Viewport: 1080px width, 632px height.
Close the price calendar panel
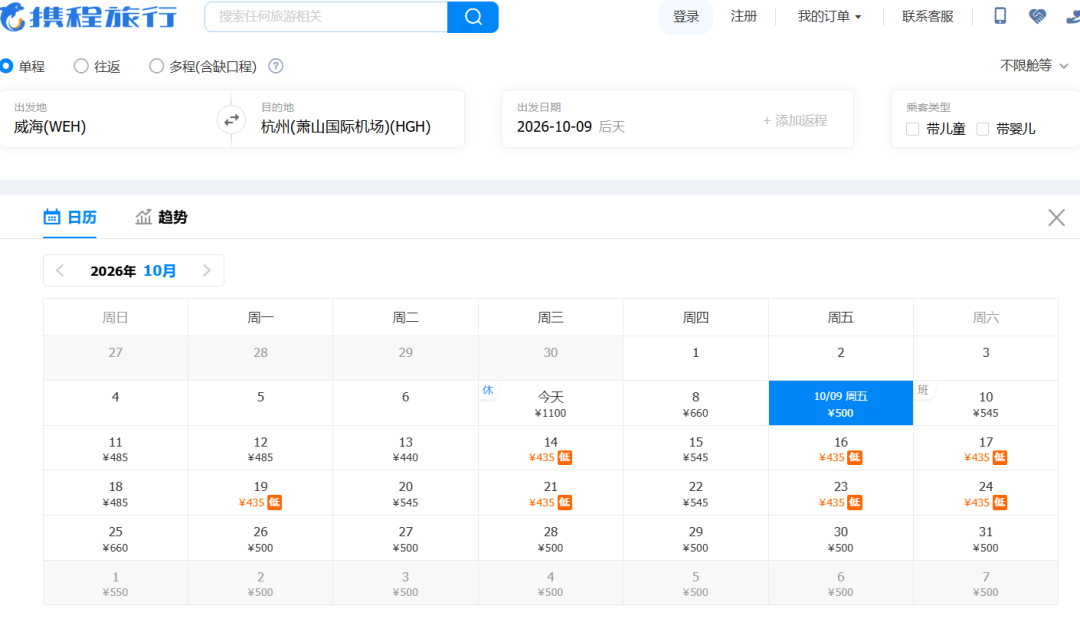tap(1056, 218)
